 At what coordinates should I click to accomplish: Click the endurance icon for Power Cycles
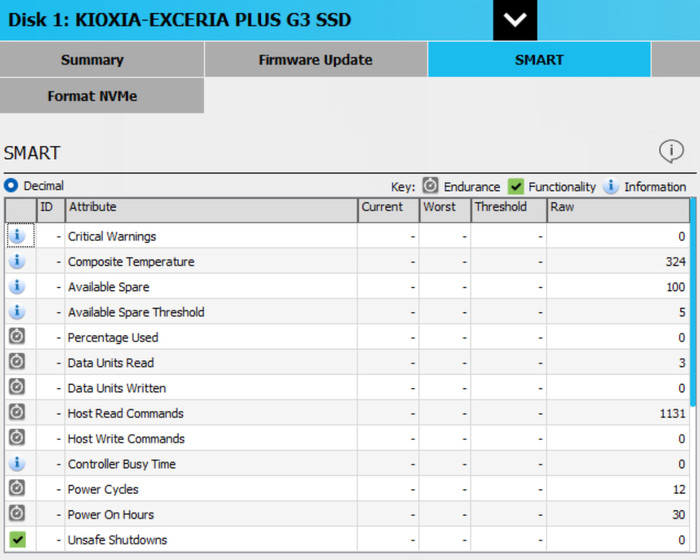17,488
